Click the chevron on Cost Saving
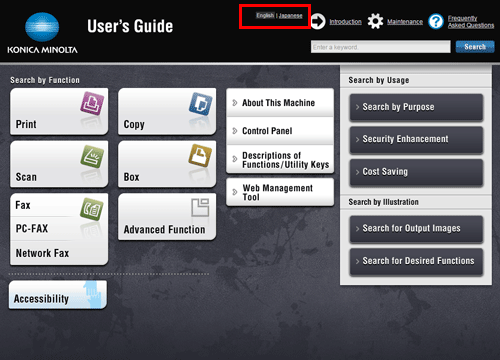This screenshot has height=360, width=500. click(357, 172)
